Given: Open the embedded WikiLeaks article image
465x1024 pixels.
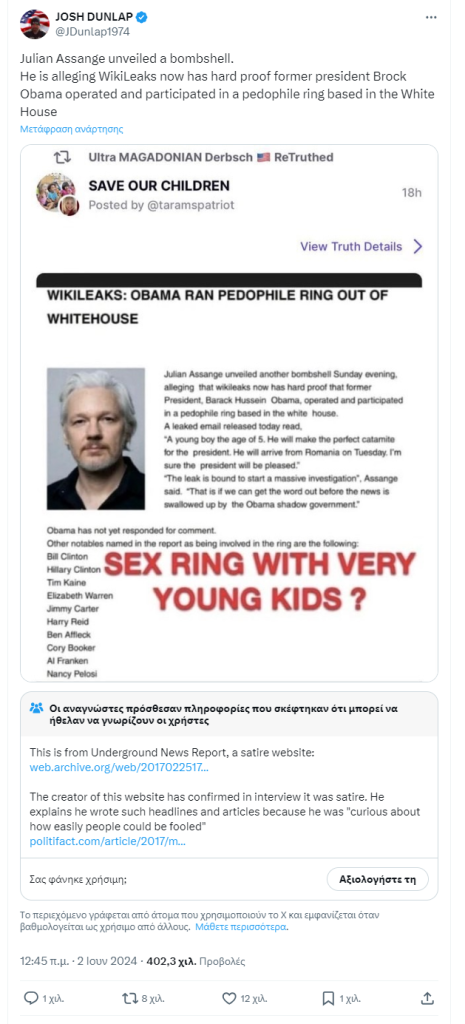Looking at the screenshot, I should tap(229, 475).
